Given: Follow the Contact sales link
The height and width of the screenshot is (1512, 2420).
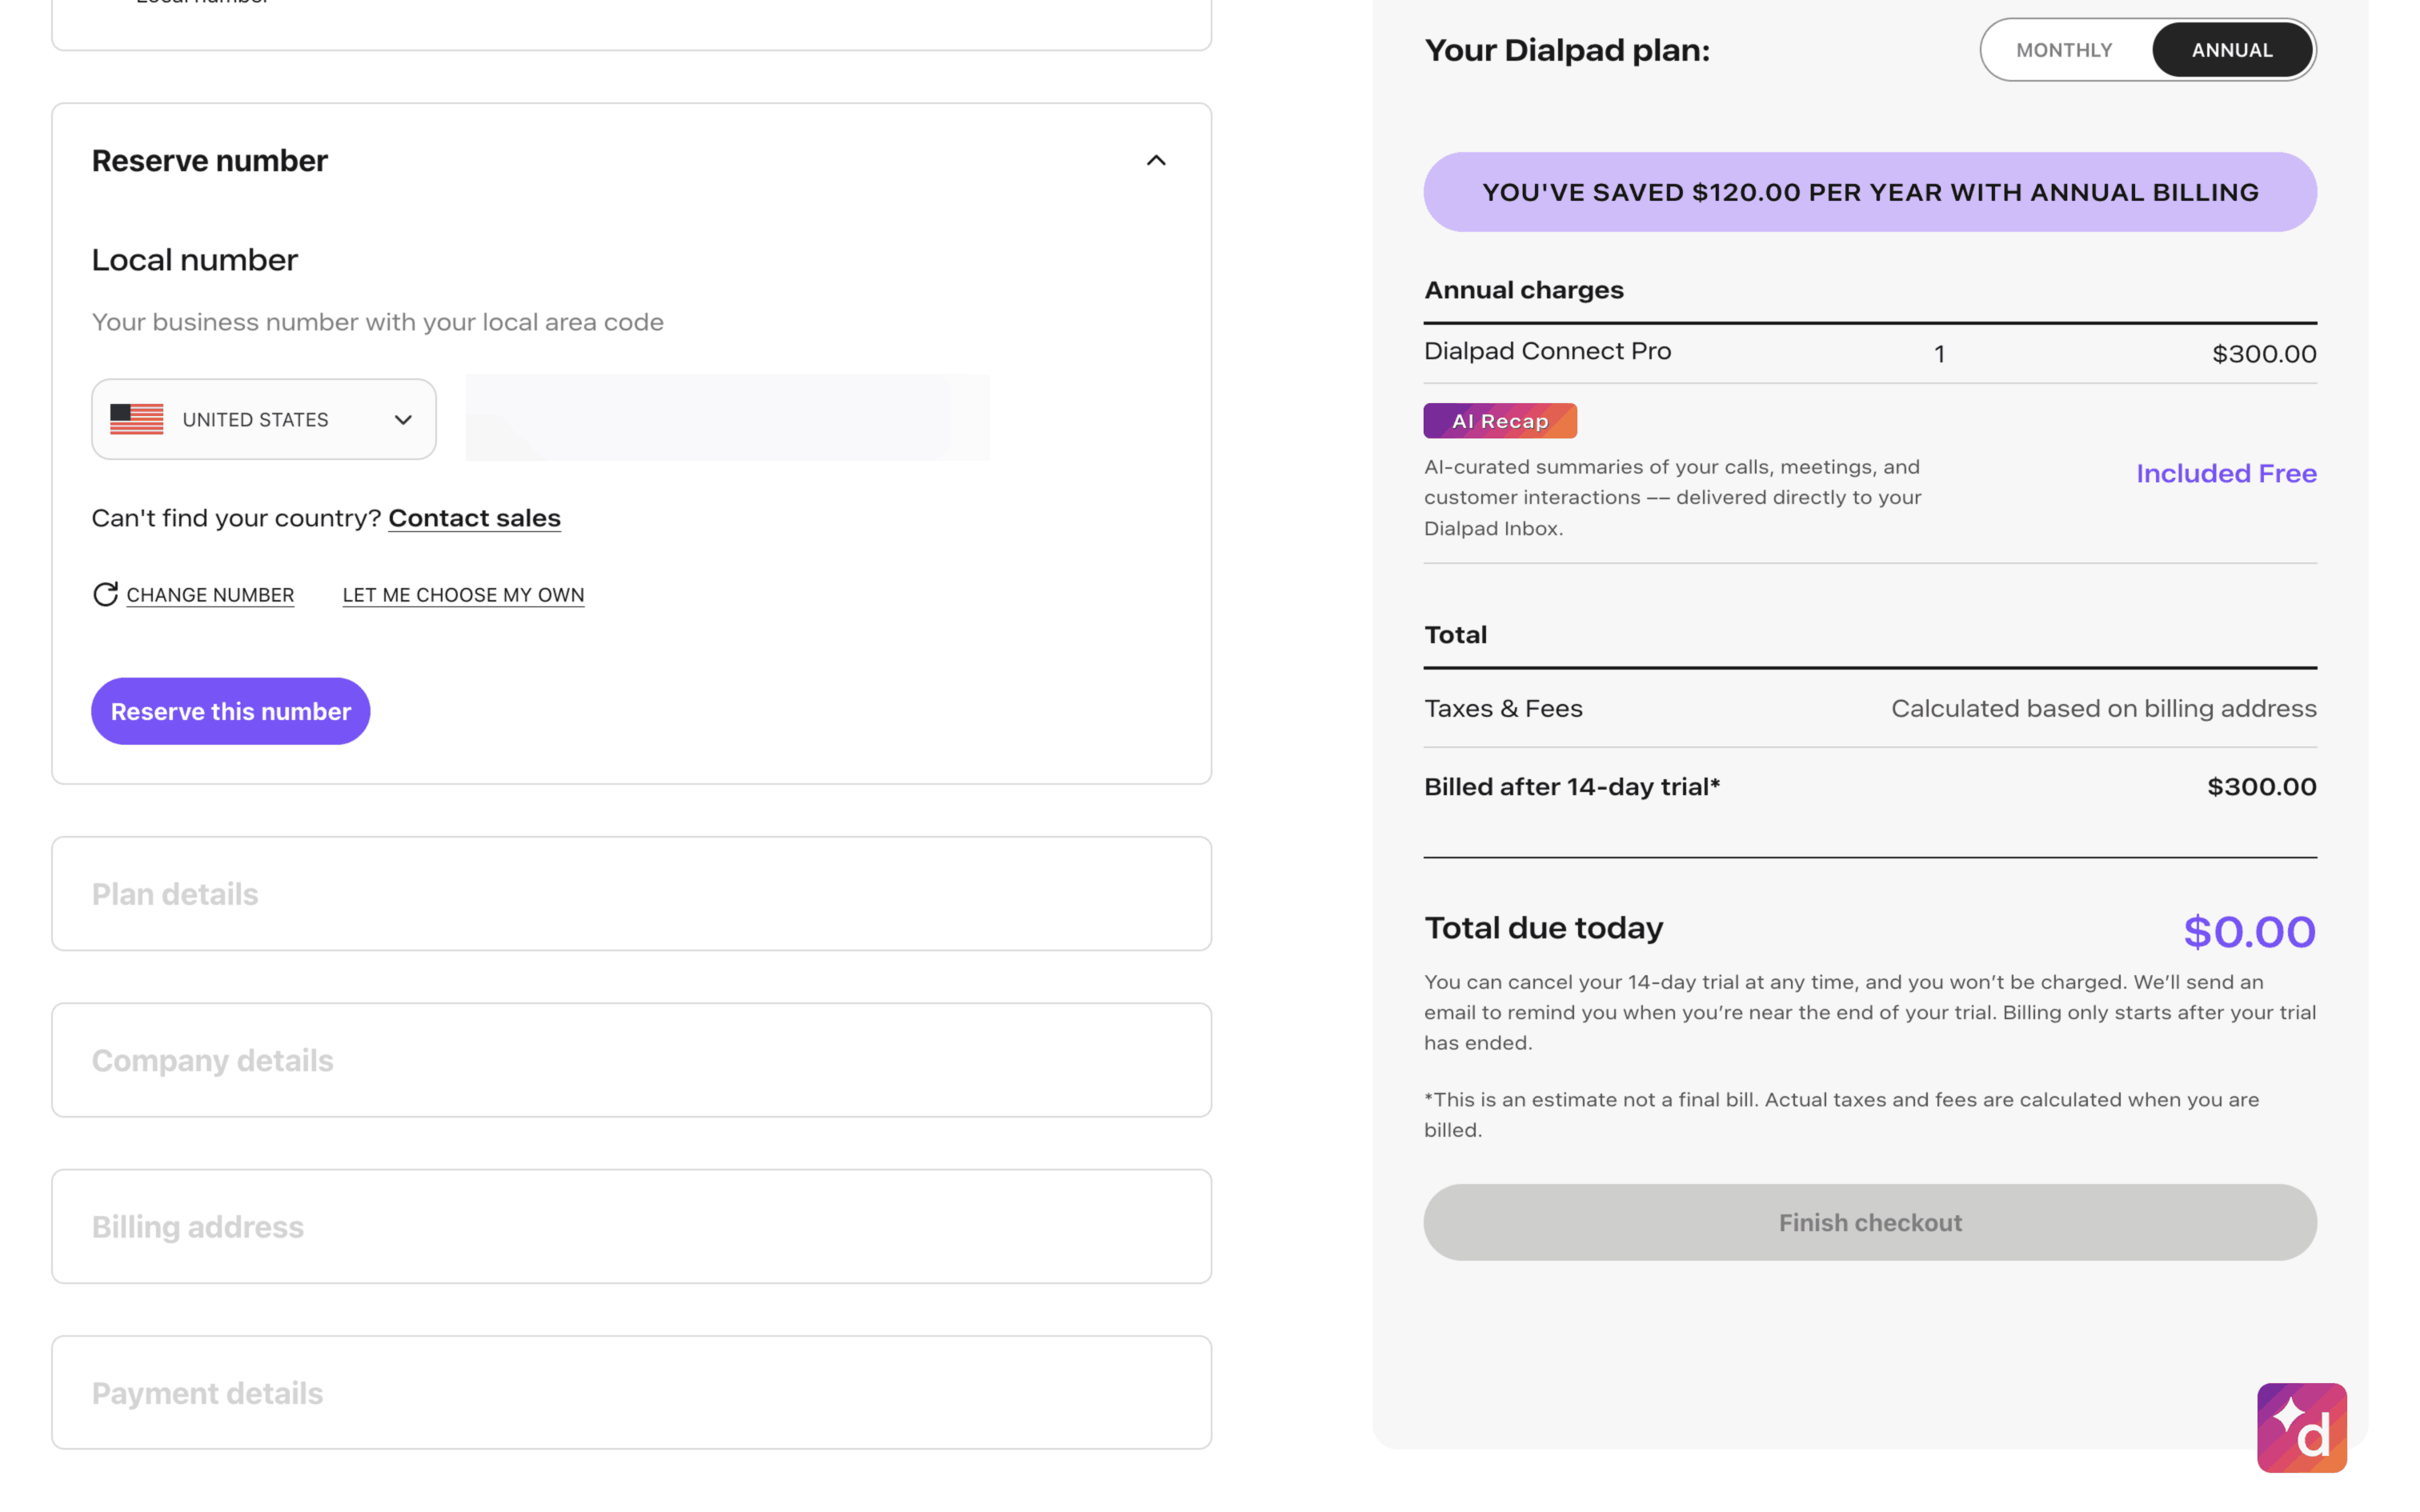Looking at the screenshot, I should coord(474,518).
